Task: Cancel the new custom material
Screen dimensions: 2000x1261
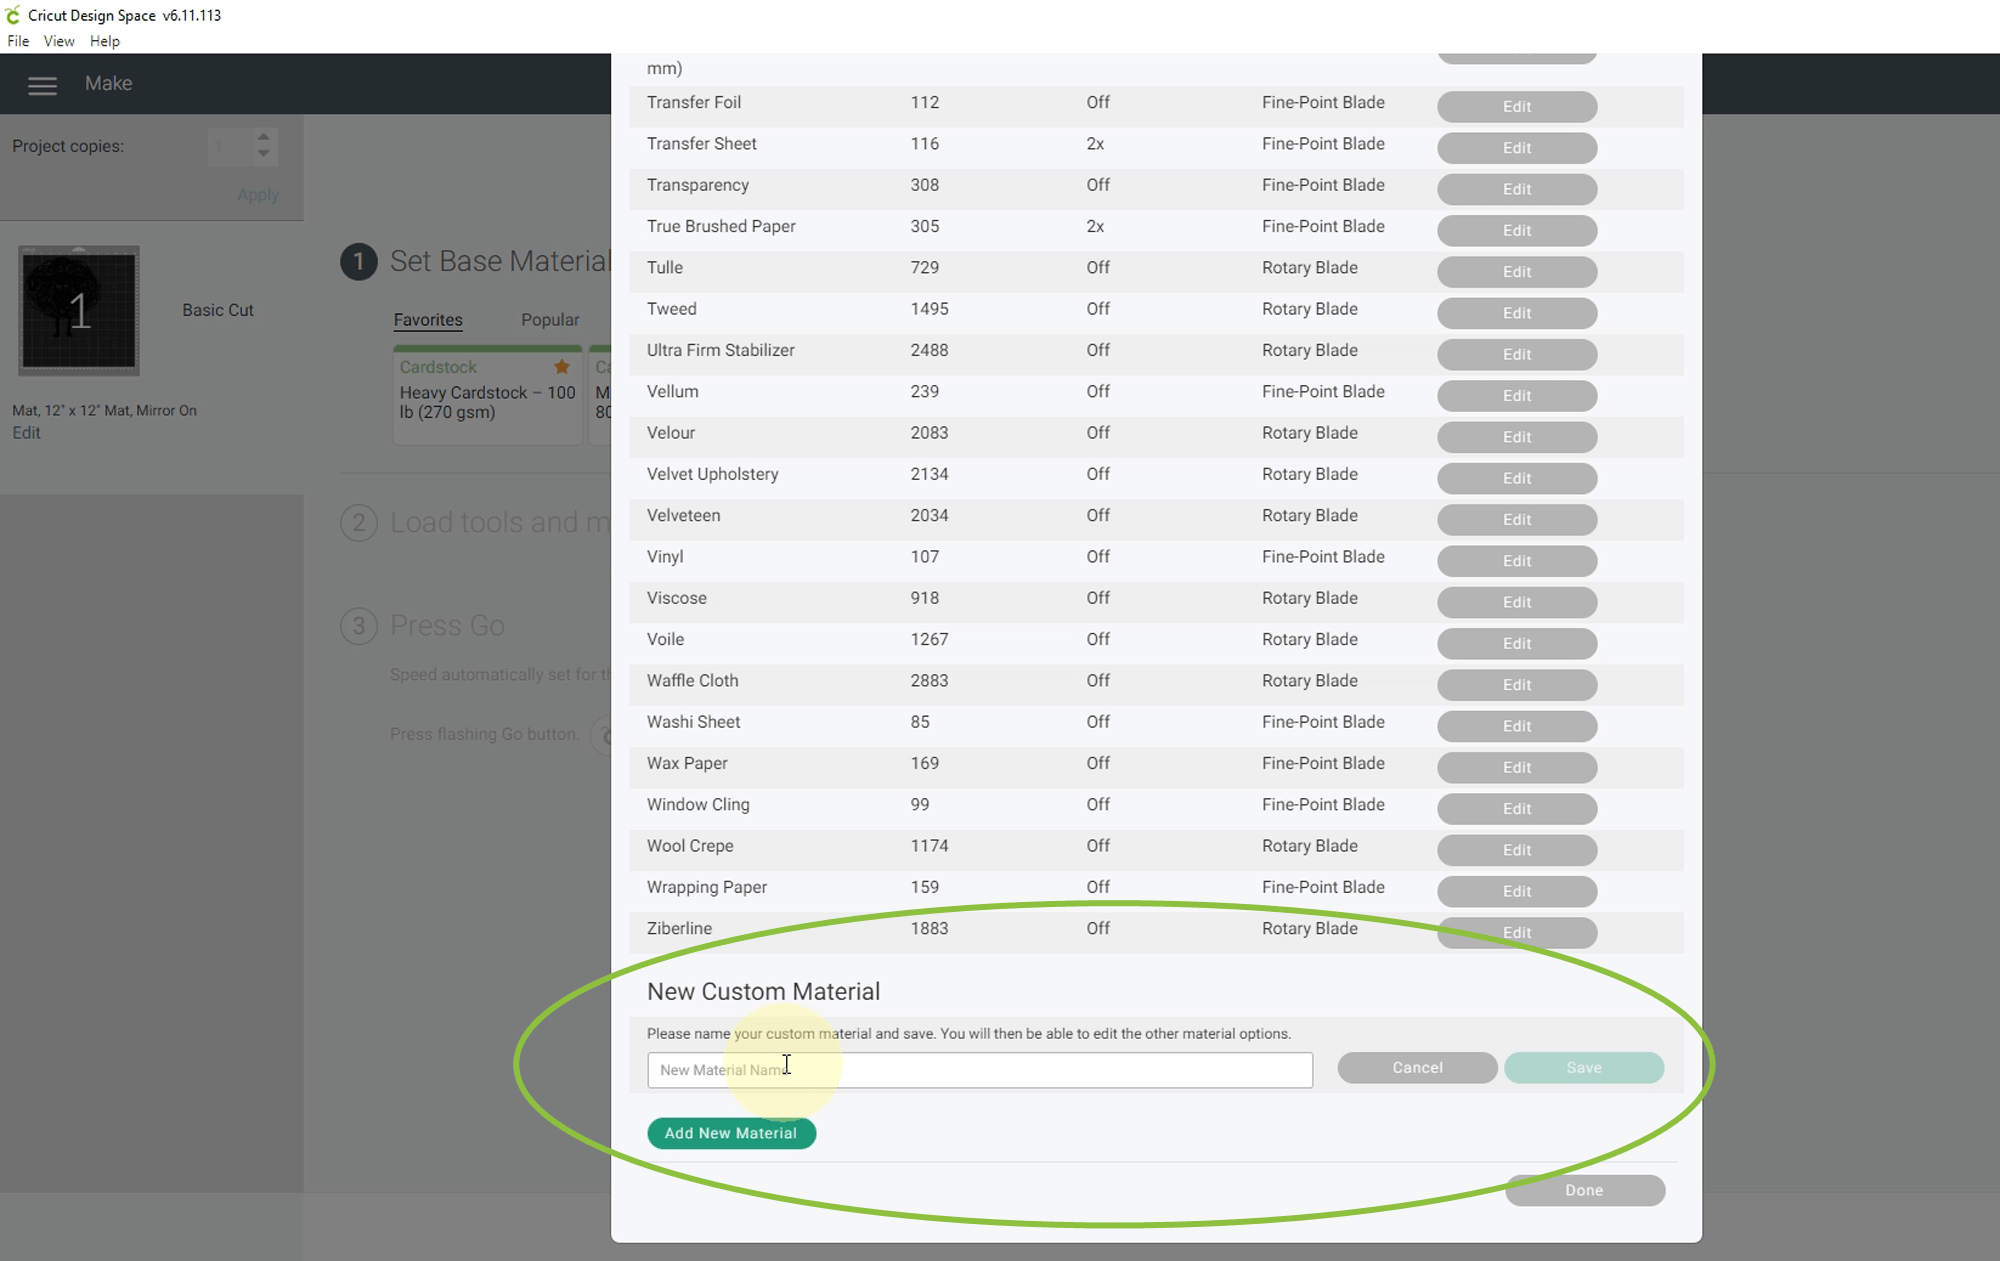Action: [1417, 1068]
